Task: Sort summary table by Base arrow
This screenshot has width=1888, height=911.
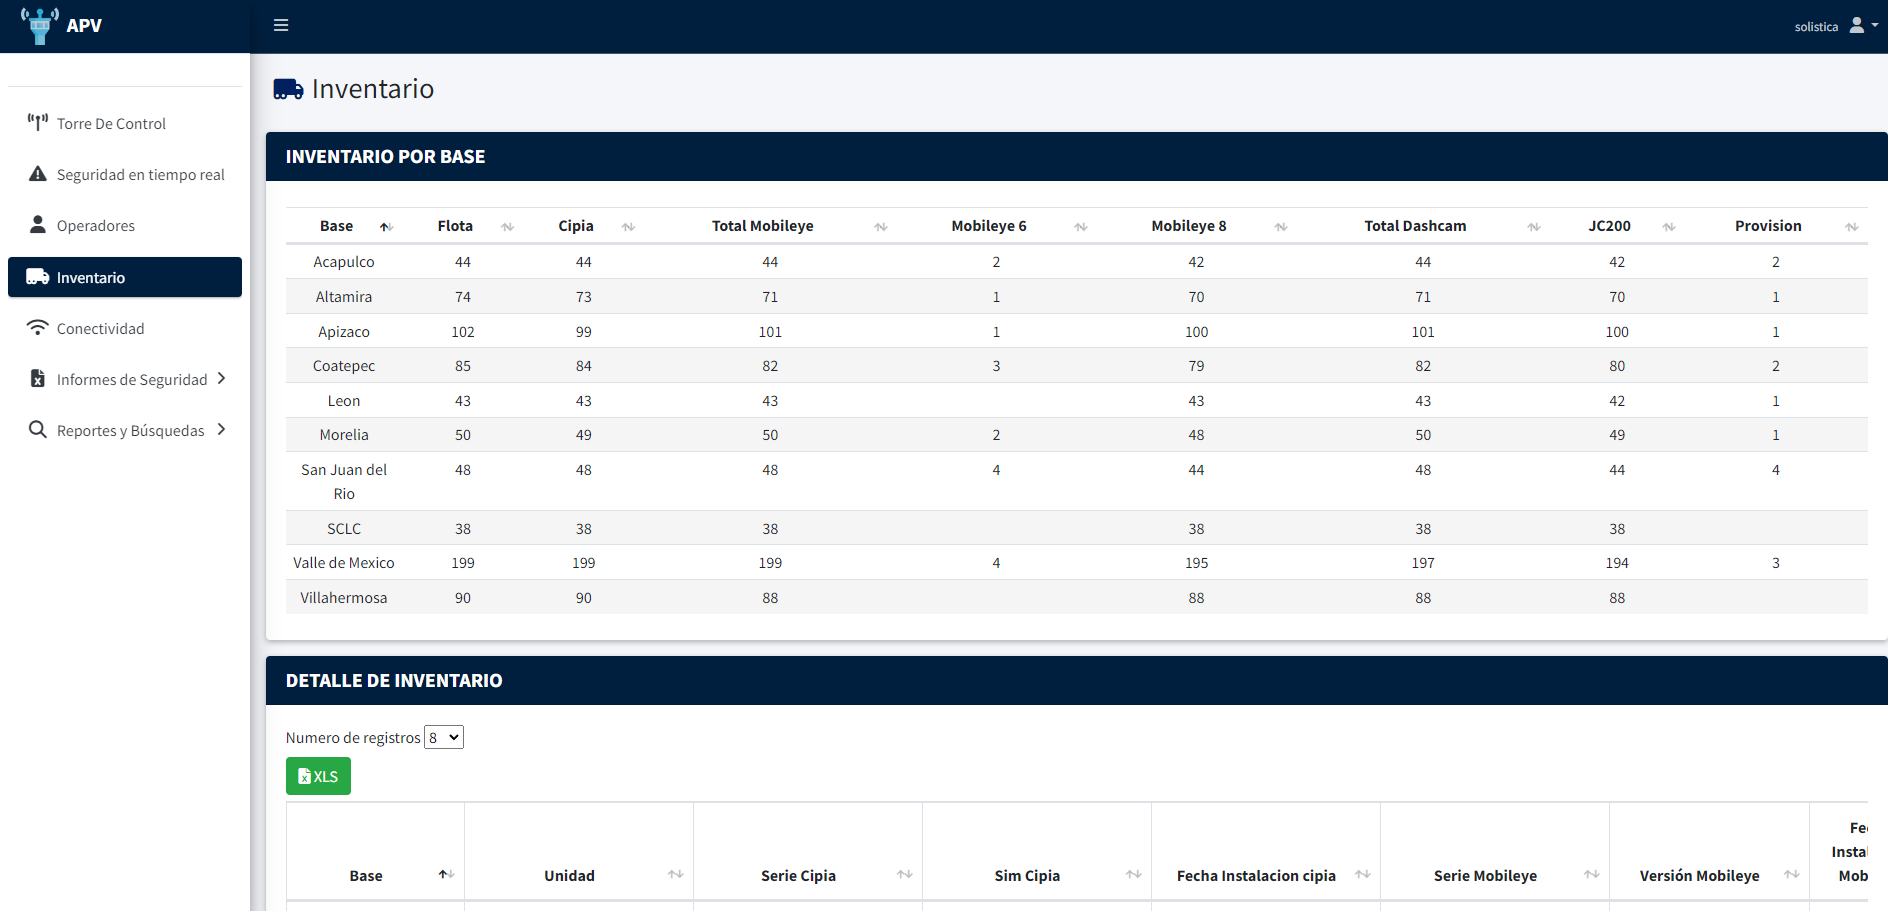Action: [386, 227]
